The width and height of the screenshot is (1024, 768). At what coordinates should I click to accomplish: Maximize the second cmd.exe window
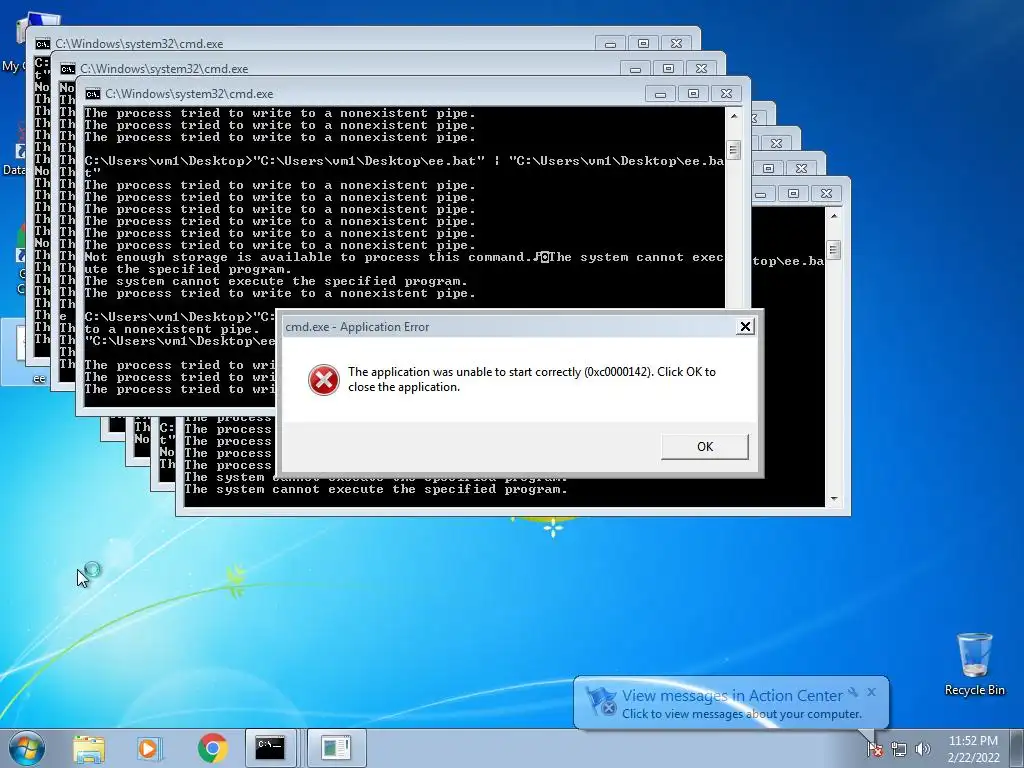coord(668,69)
